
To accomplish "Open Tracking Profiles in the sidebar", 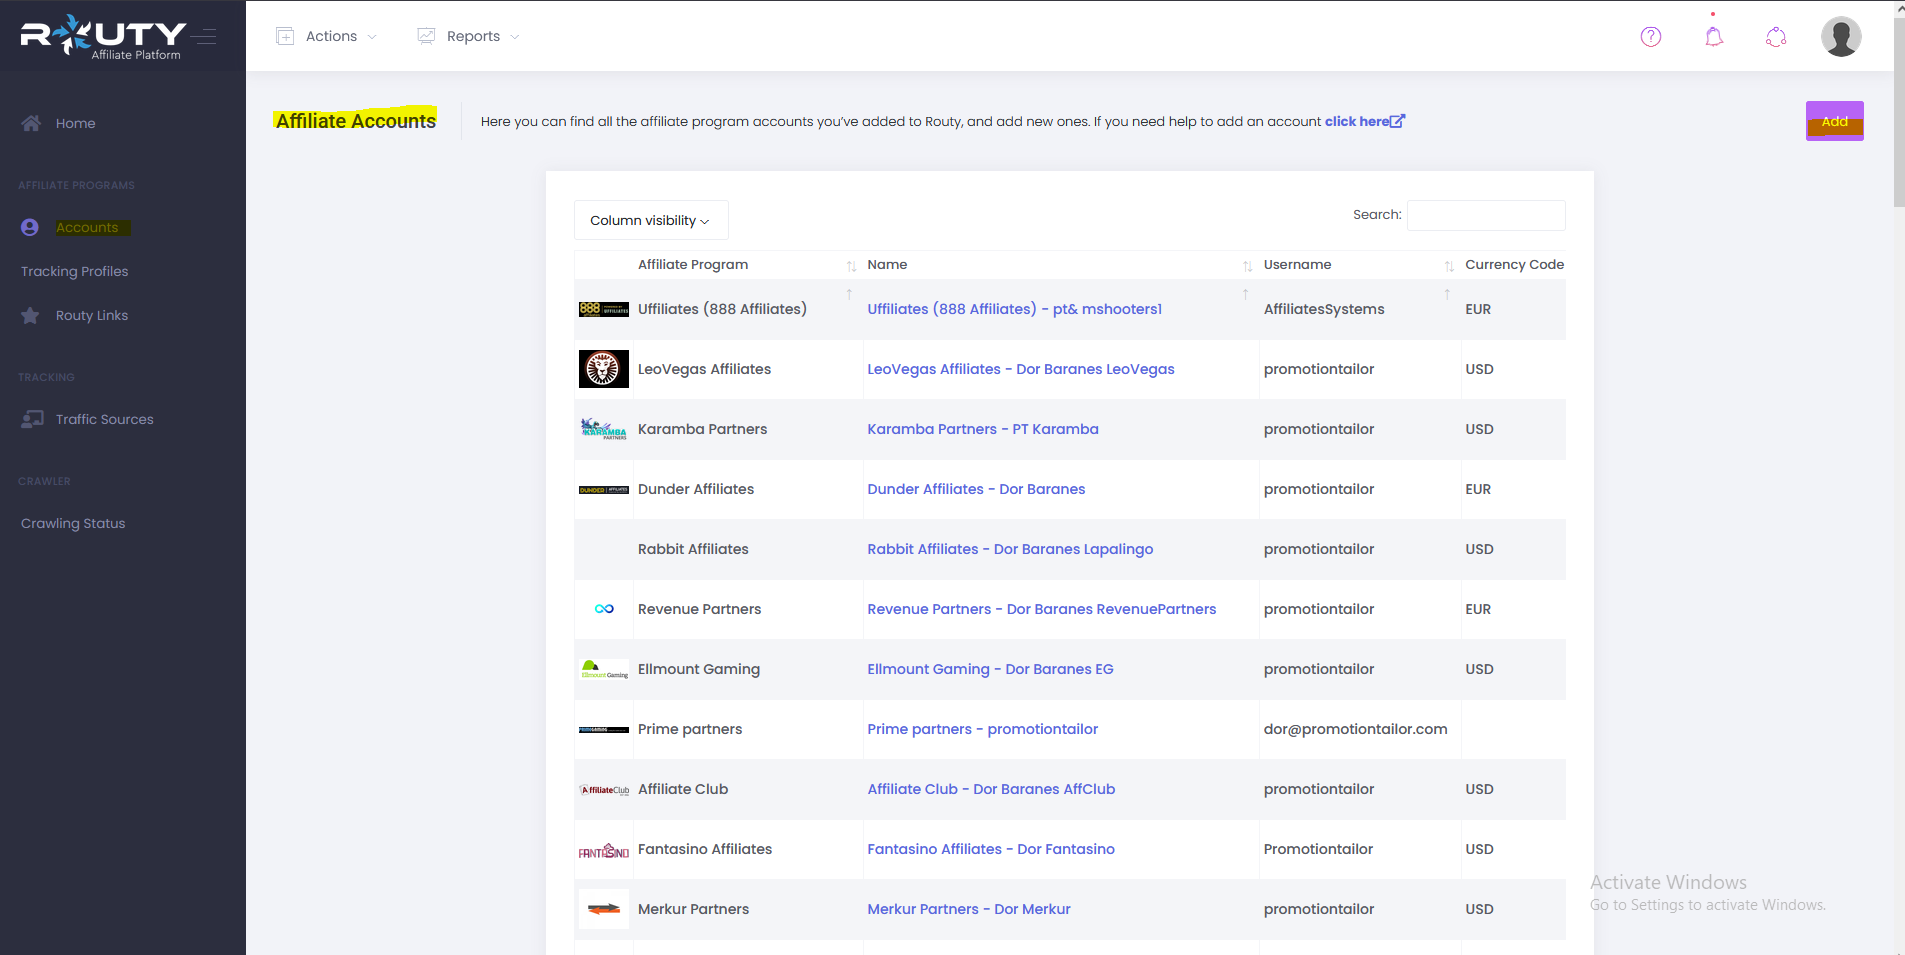I will (75, 272).
